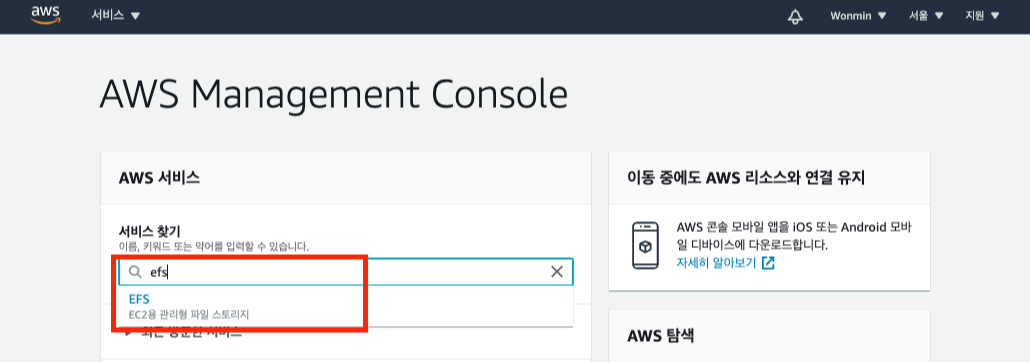Click the 서비스 찾기 label
Screen dimensions: 1030x362
pos(149,231)
